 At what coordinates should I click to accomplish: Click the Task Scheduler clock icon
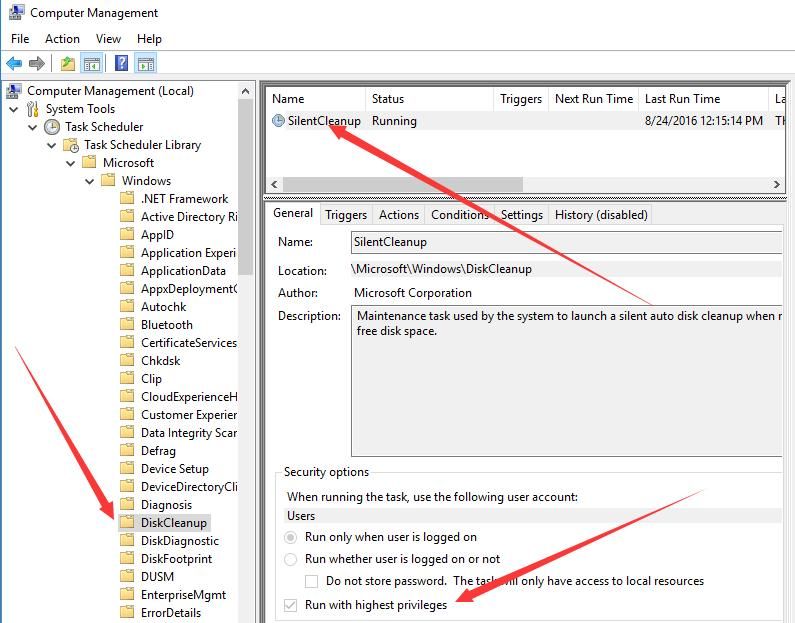pos(52,127)
